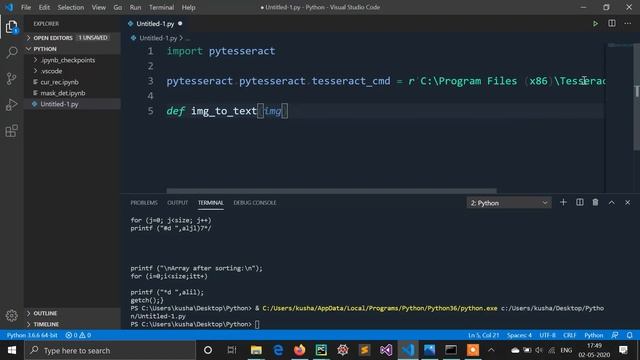Switch to the Problems panel tab
The width and height of the screenshot is (640, 360).
(x=144, y=203)
